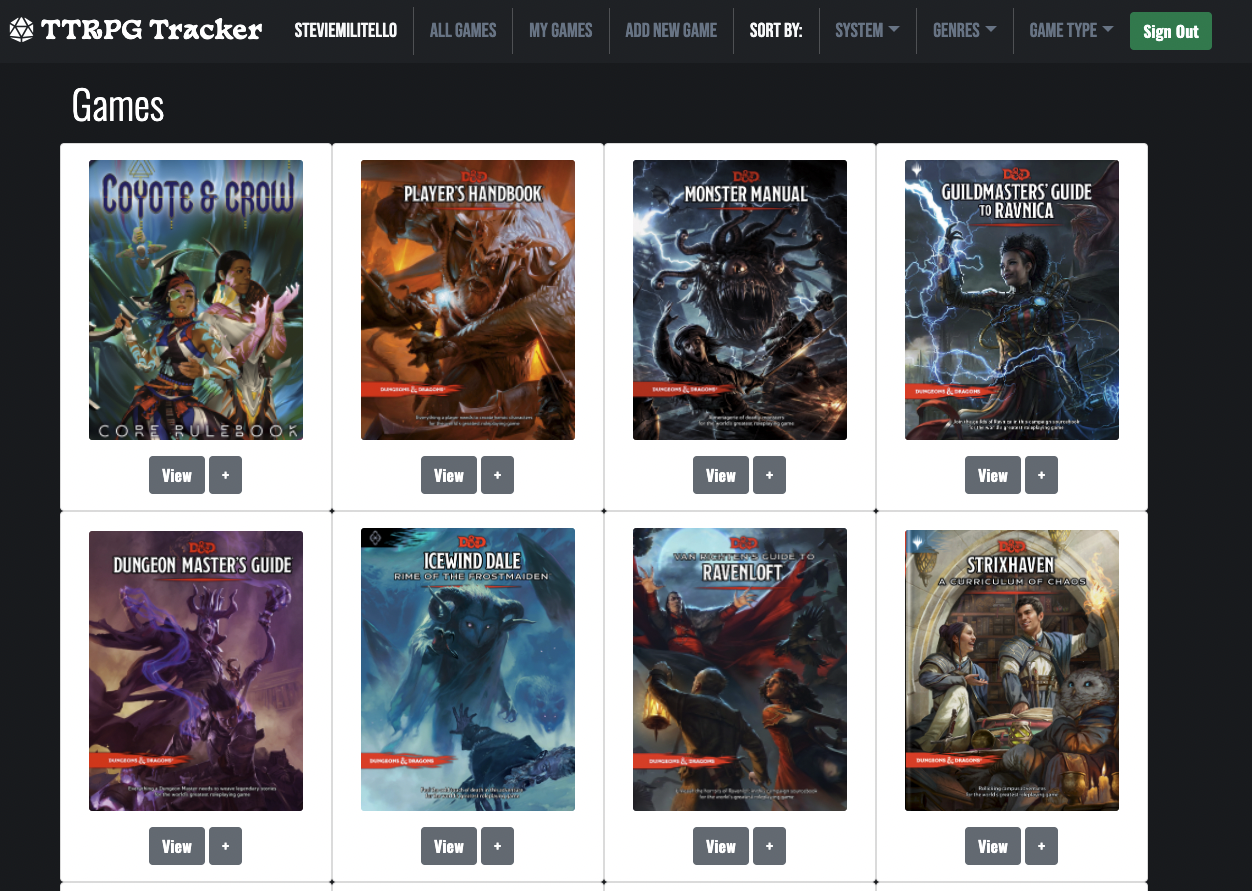Add Guildmasters' Guide to Ravnica with plus
Image resolution: width=1252 pixels, height=891 pixels.
coord(1041,475)
